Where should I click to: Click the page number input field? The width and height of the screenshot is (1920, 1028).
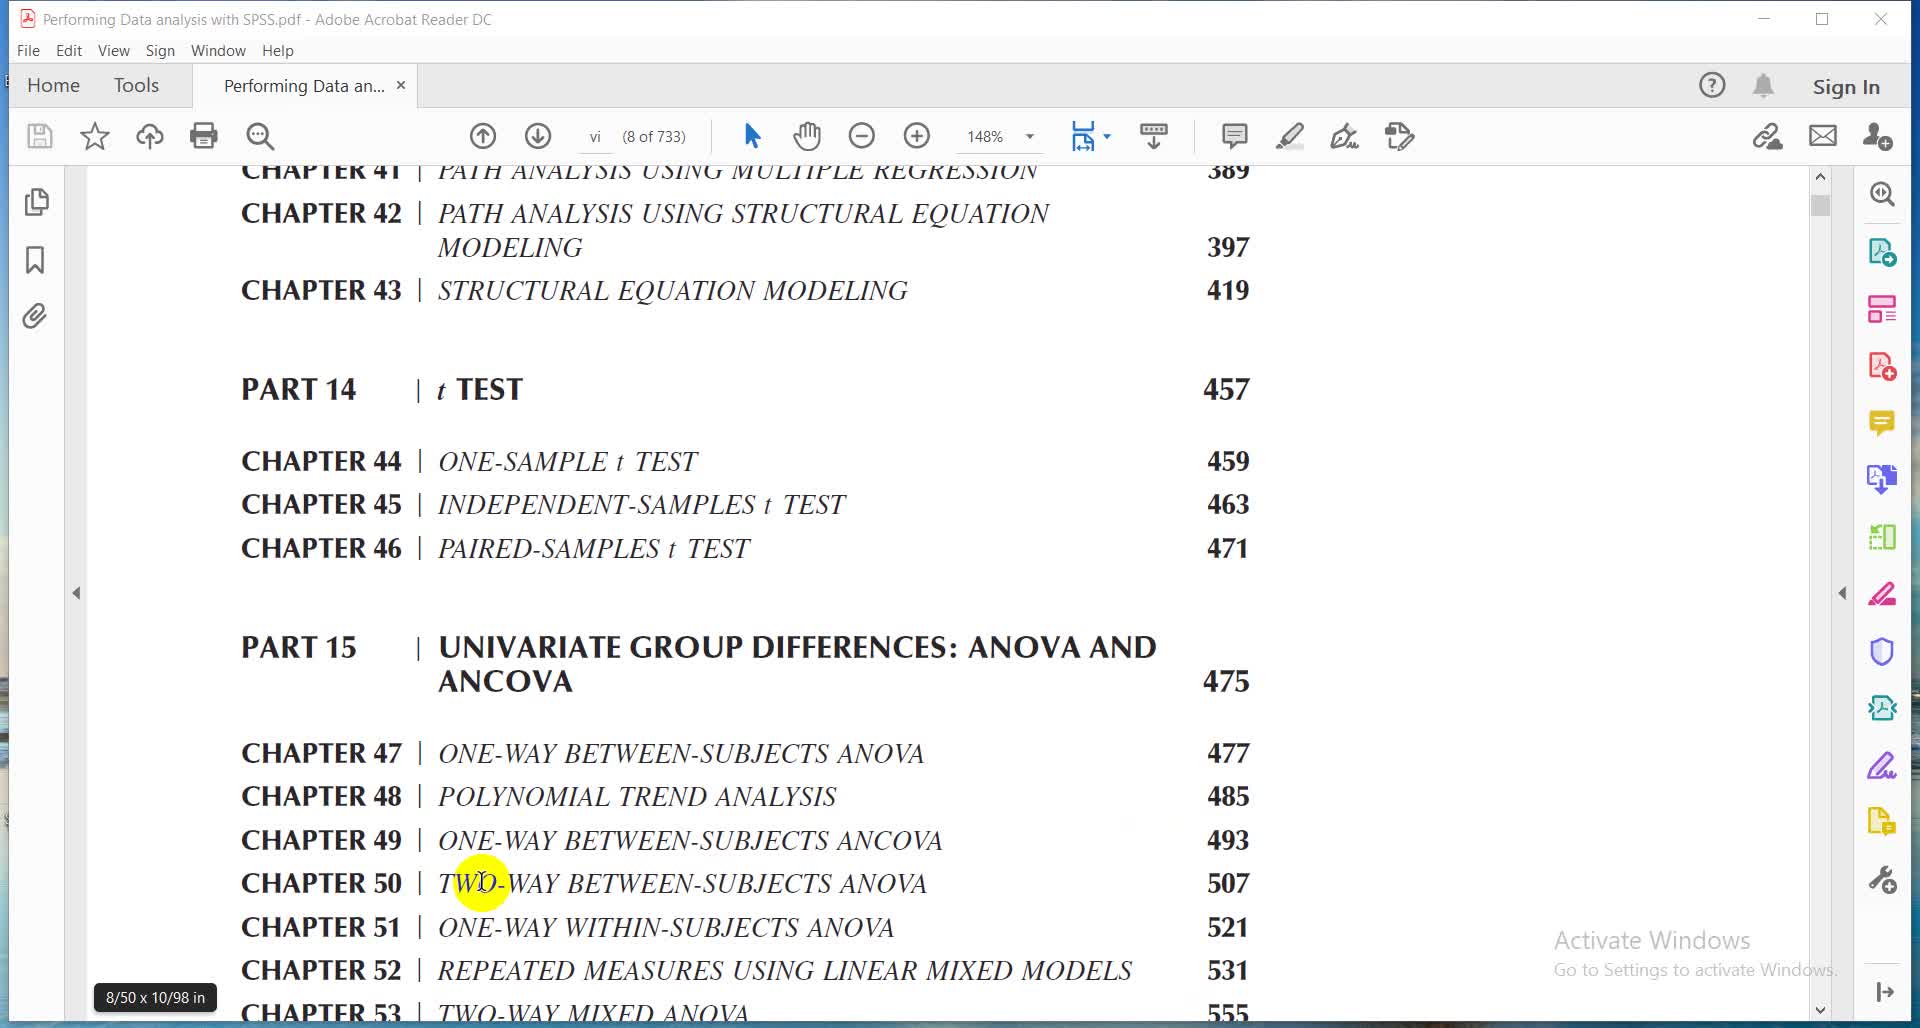pyautogui.click(x=595, y=137)
